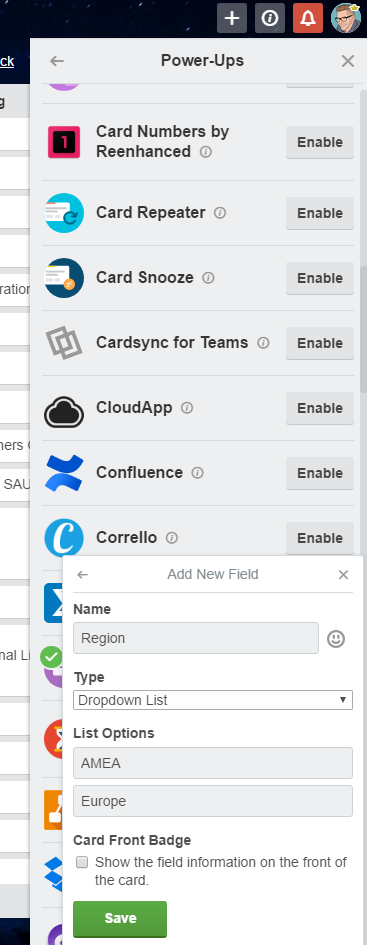
Task: Click the Card Snooze icon
Action: point(64,278)
